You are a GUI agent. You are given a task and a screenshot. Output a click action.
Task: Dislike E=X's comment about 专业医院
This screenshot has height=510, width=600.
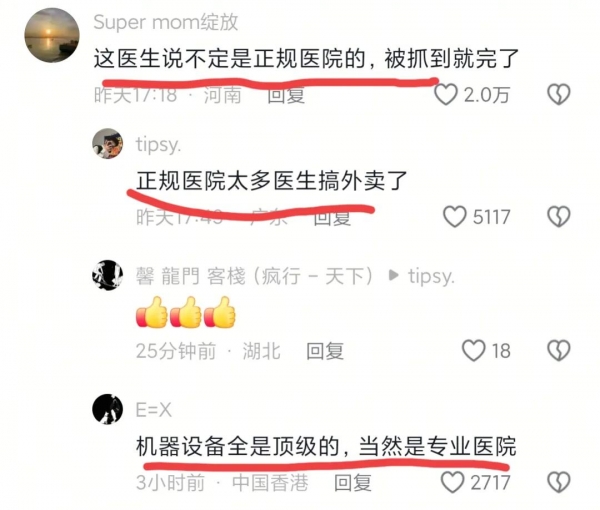pyautogui.click(x=559, y=482)
